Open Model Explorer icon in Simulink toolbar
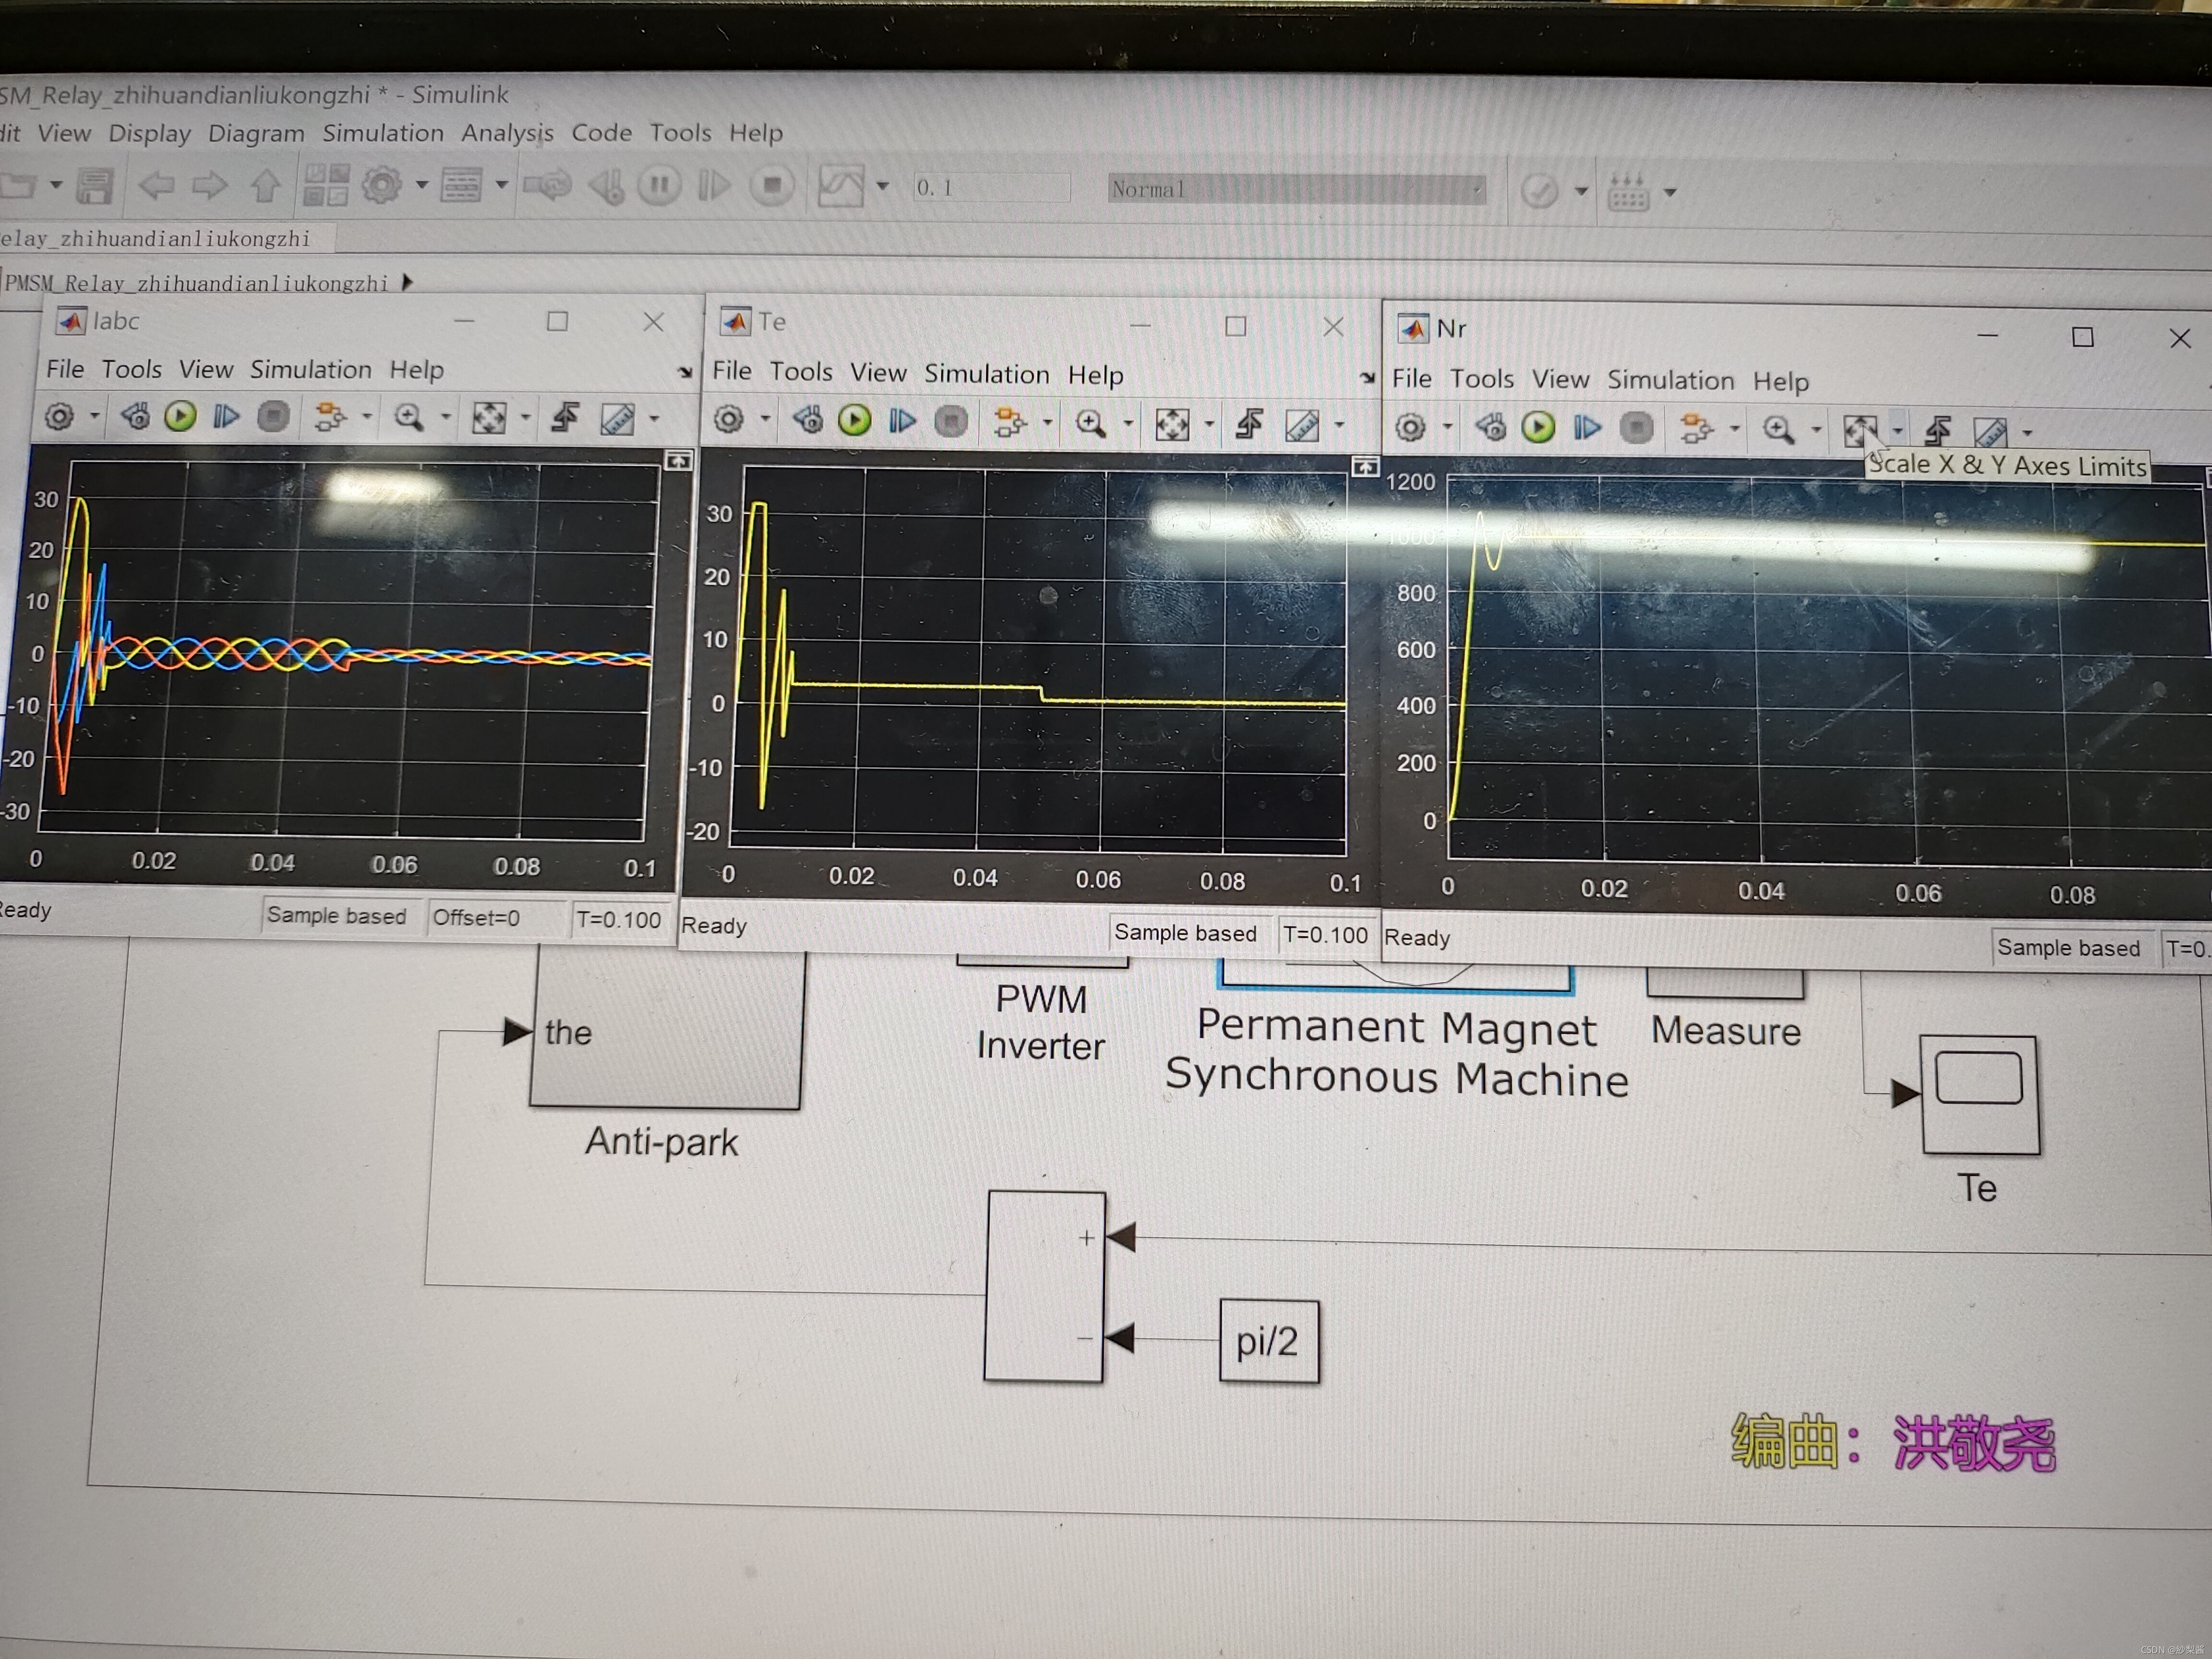 coord(461,185)
